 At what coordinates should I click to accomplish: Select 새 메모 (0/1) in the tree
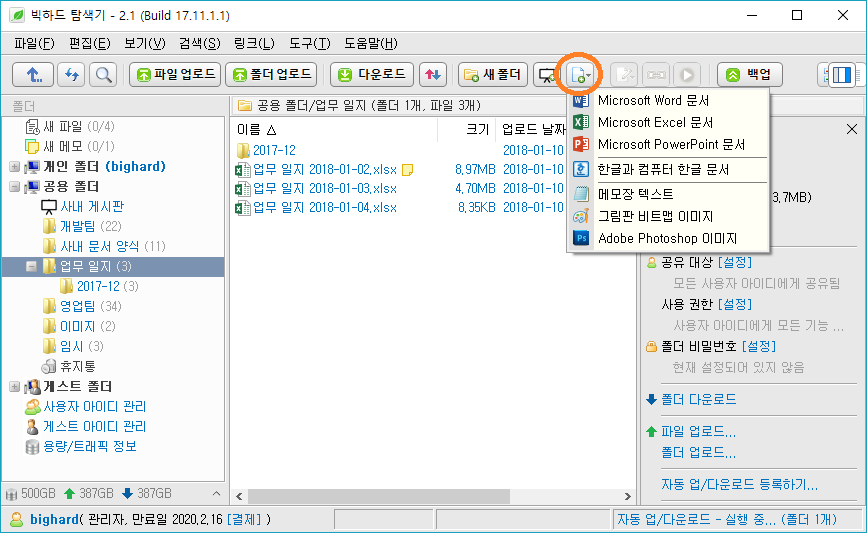[x=70, y=147]
